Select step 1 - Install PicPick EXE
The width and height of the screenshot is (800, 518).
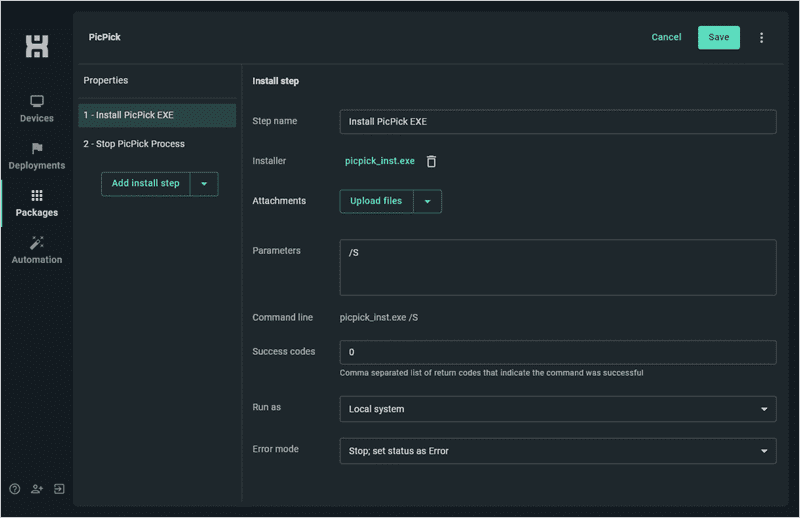(157, 115)
